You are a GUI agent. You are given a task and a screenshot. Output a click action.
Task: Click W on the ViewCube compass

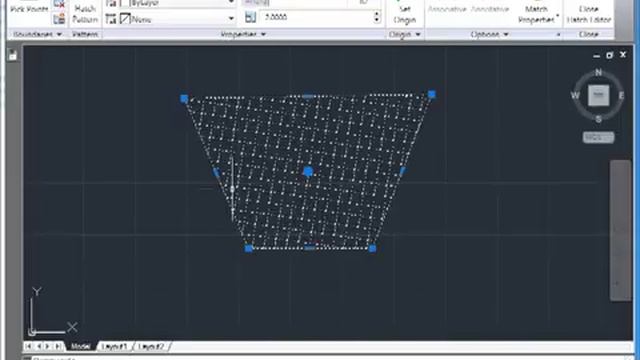575,96
